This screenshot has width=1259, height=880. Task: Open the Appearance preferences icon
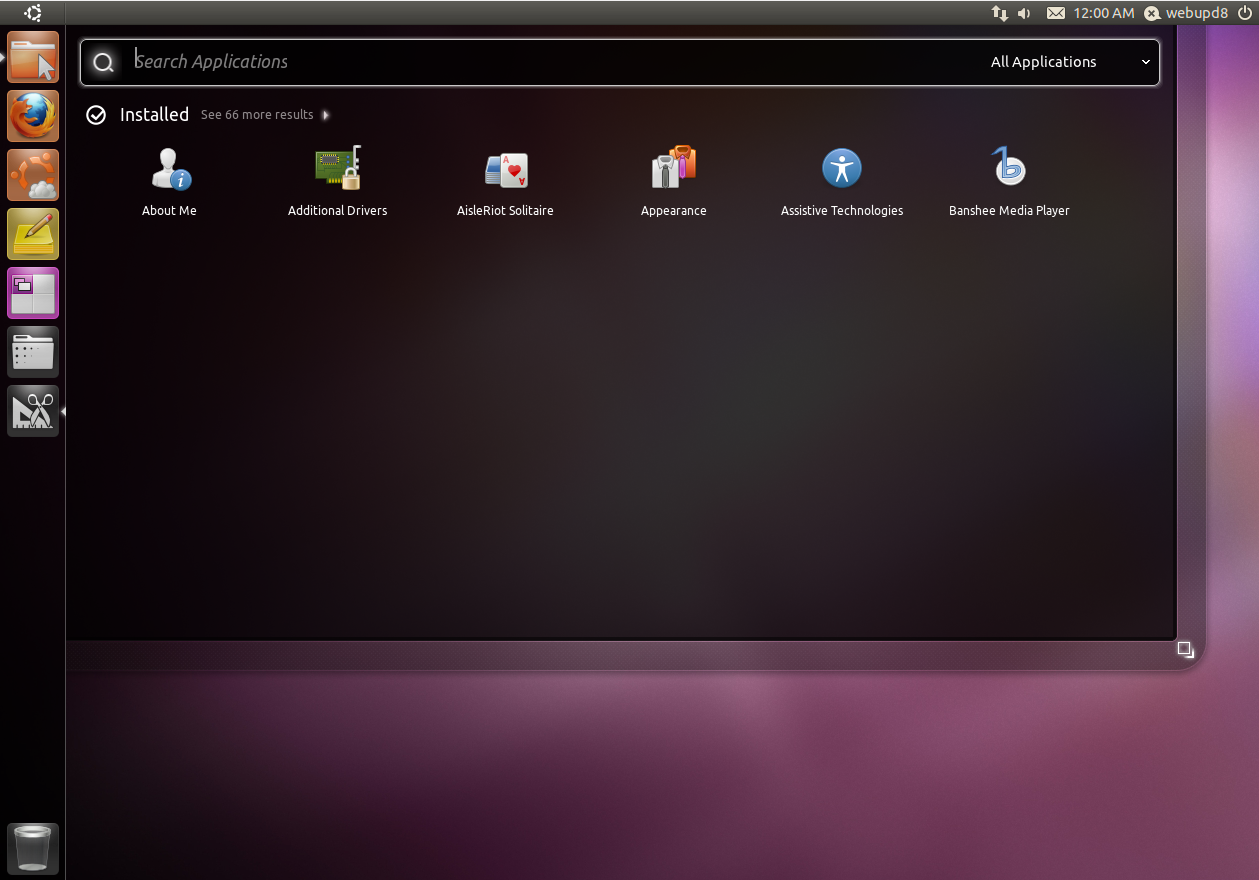[674, 167]
